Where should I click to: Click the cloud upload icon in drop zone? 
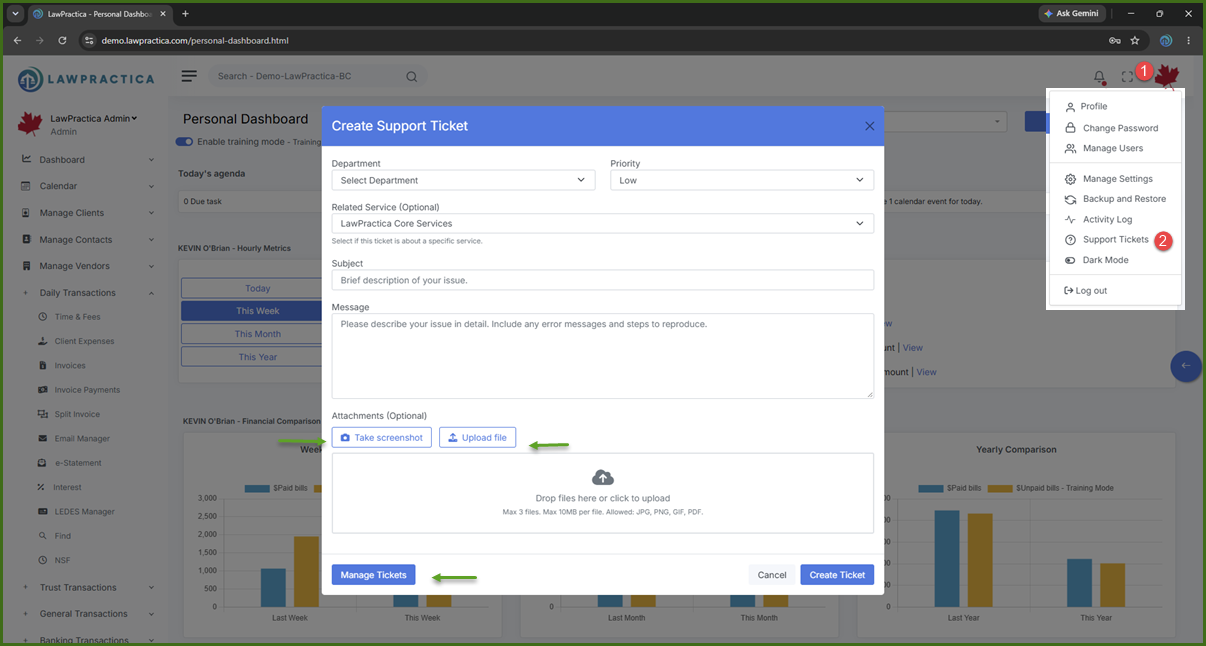603,477
